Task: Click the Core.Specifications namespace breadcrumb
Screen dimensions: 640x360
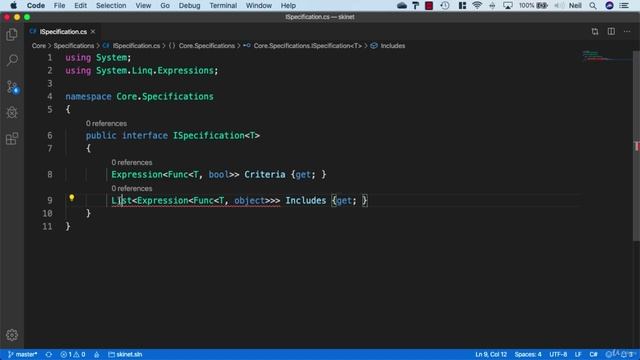Action: click(x=202, y=46)
